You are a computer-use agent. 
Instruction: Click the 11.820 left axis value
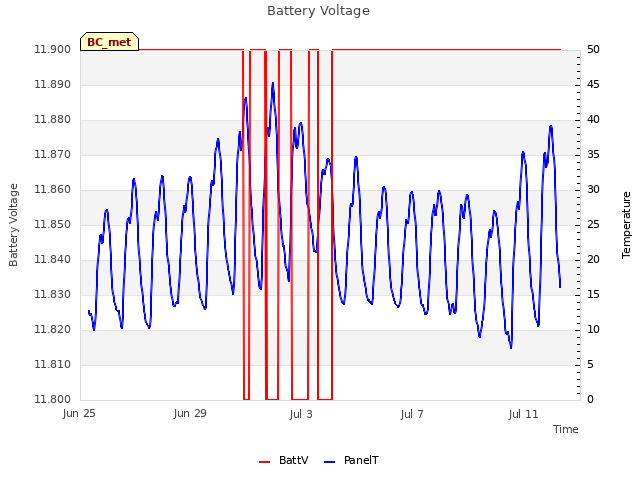(52, 330)
